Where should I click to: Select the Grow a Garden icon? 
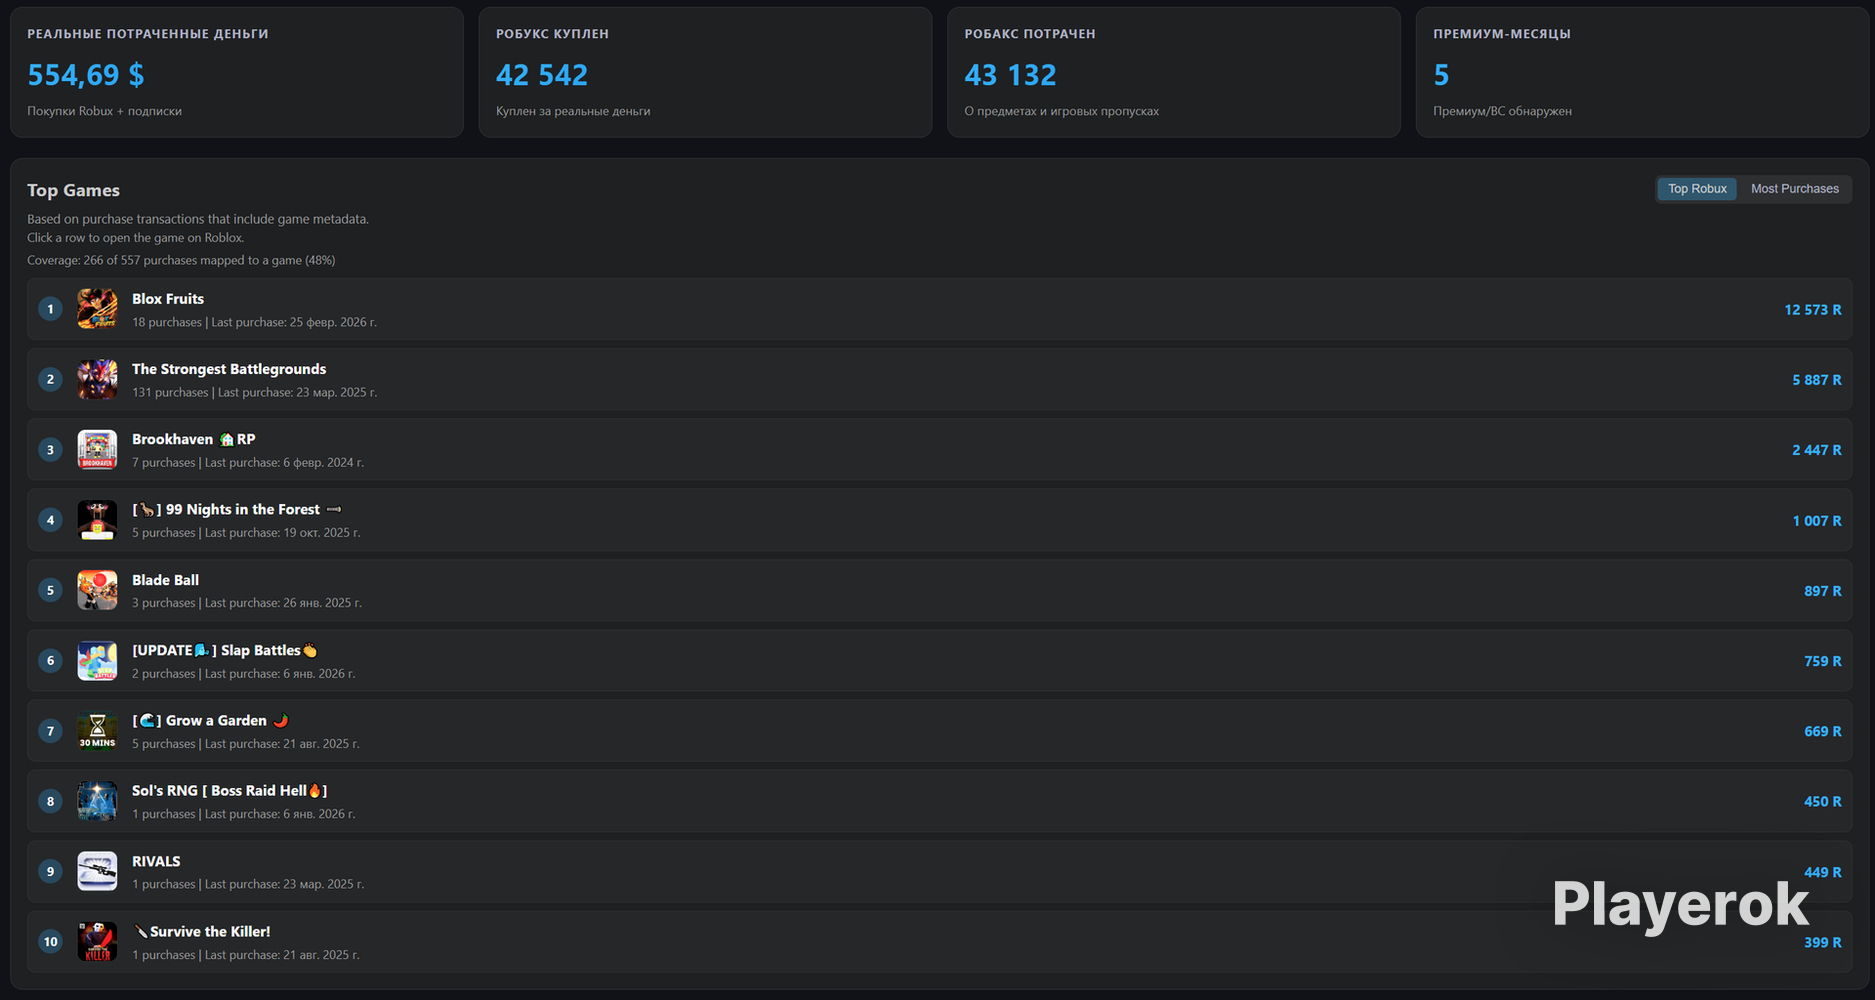(97, 731)
